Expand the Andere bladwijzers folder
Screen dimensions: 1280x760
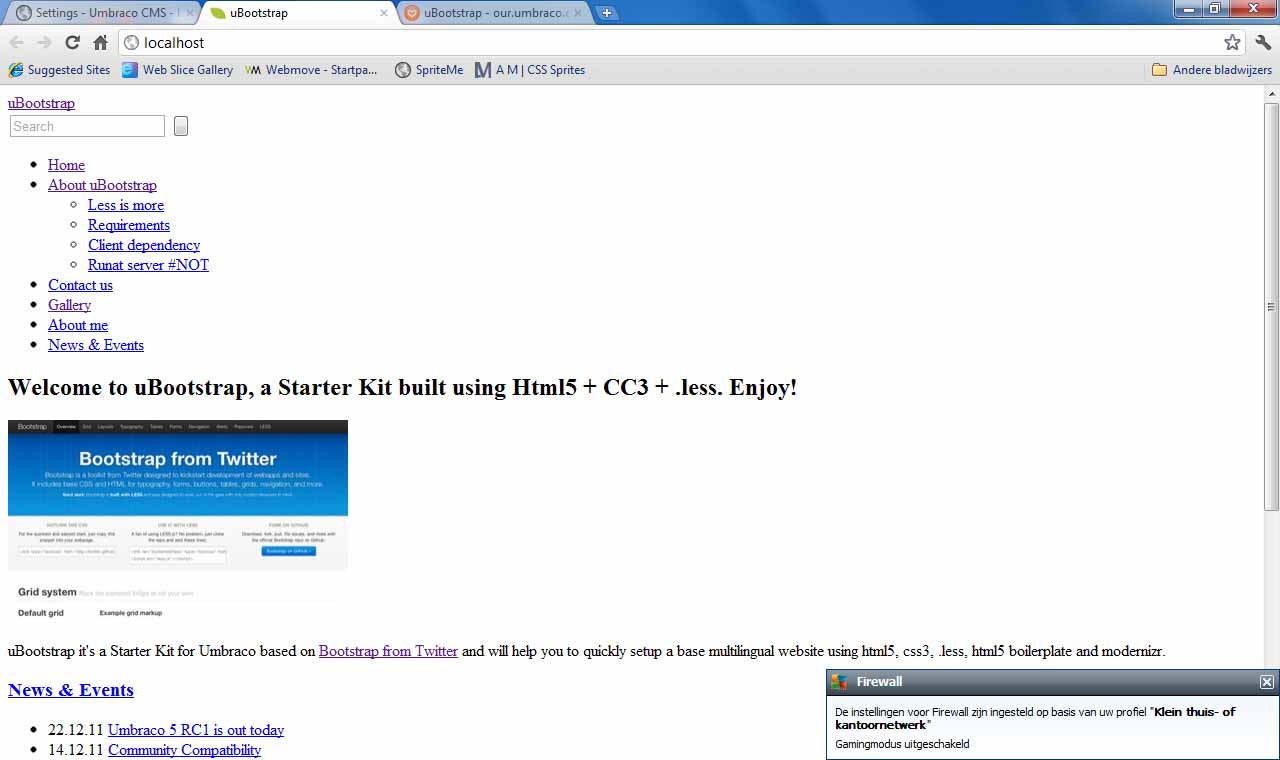(x=1212, y=70)
